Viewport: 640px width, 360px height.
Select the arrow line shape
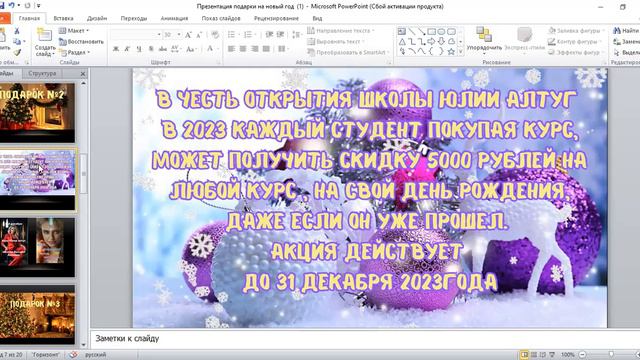[x=422, y=31]
